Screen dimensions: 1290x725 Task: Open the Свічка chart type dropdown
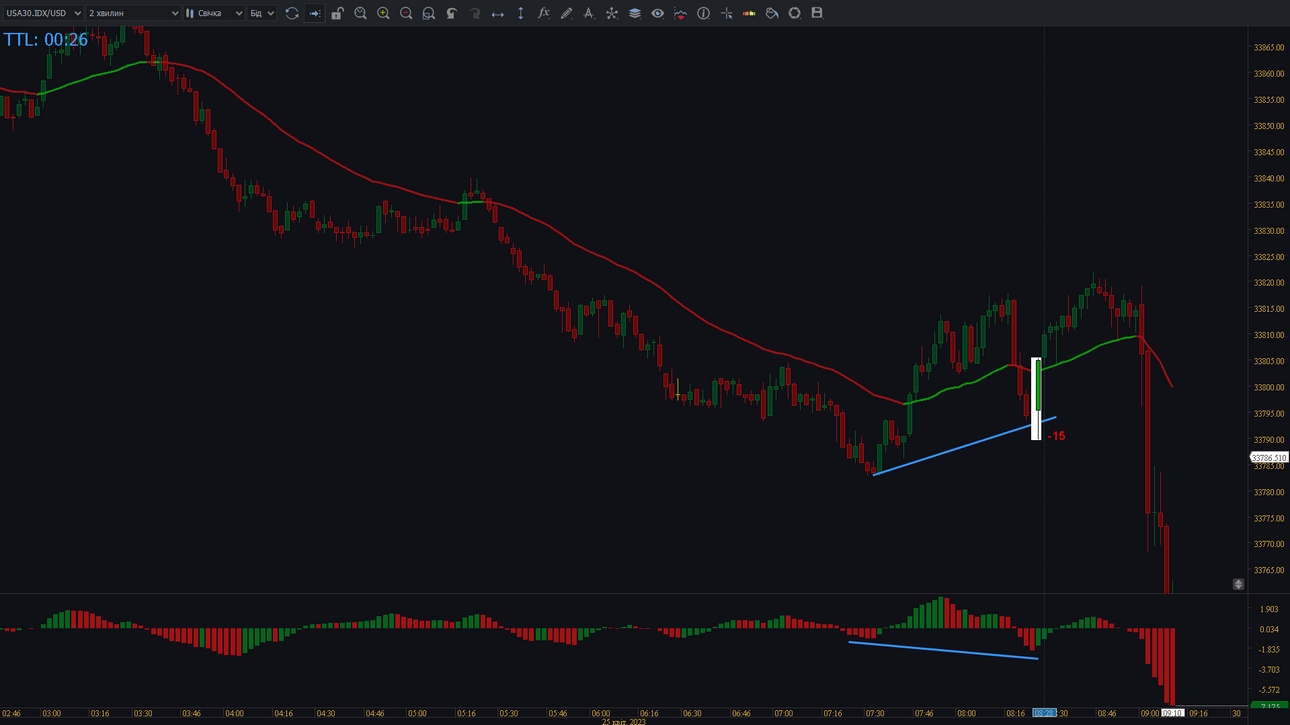click(x=214, y=13)
